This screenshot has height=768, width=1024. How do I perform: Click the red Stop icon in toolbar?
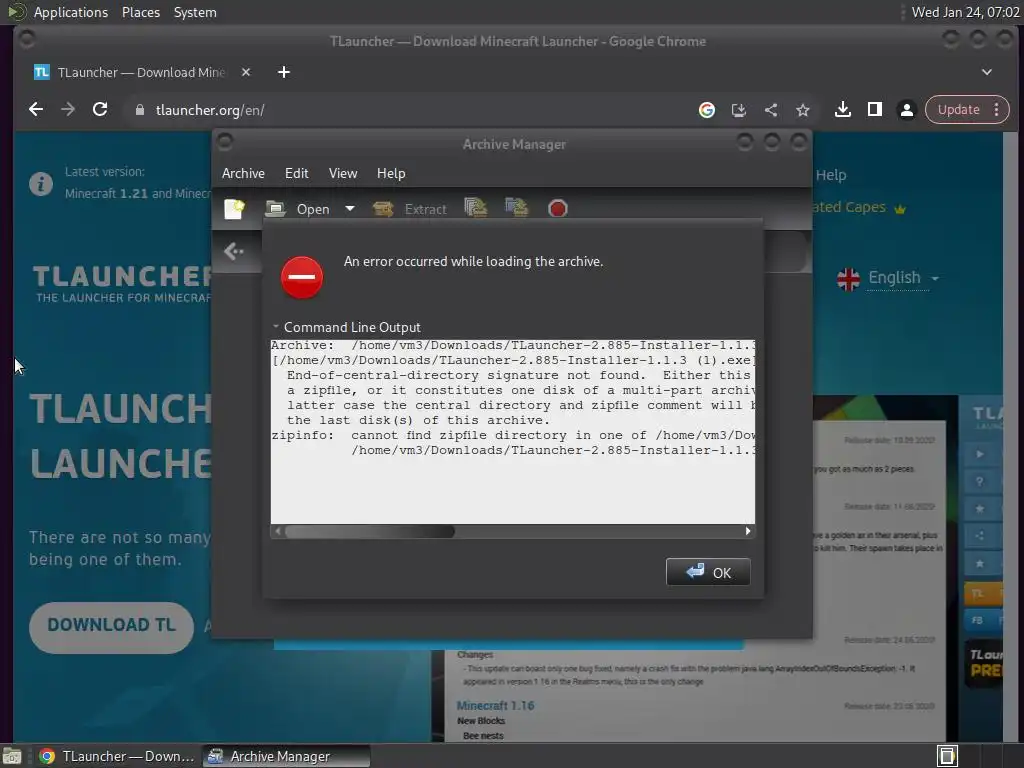[x=558, y=209]
